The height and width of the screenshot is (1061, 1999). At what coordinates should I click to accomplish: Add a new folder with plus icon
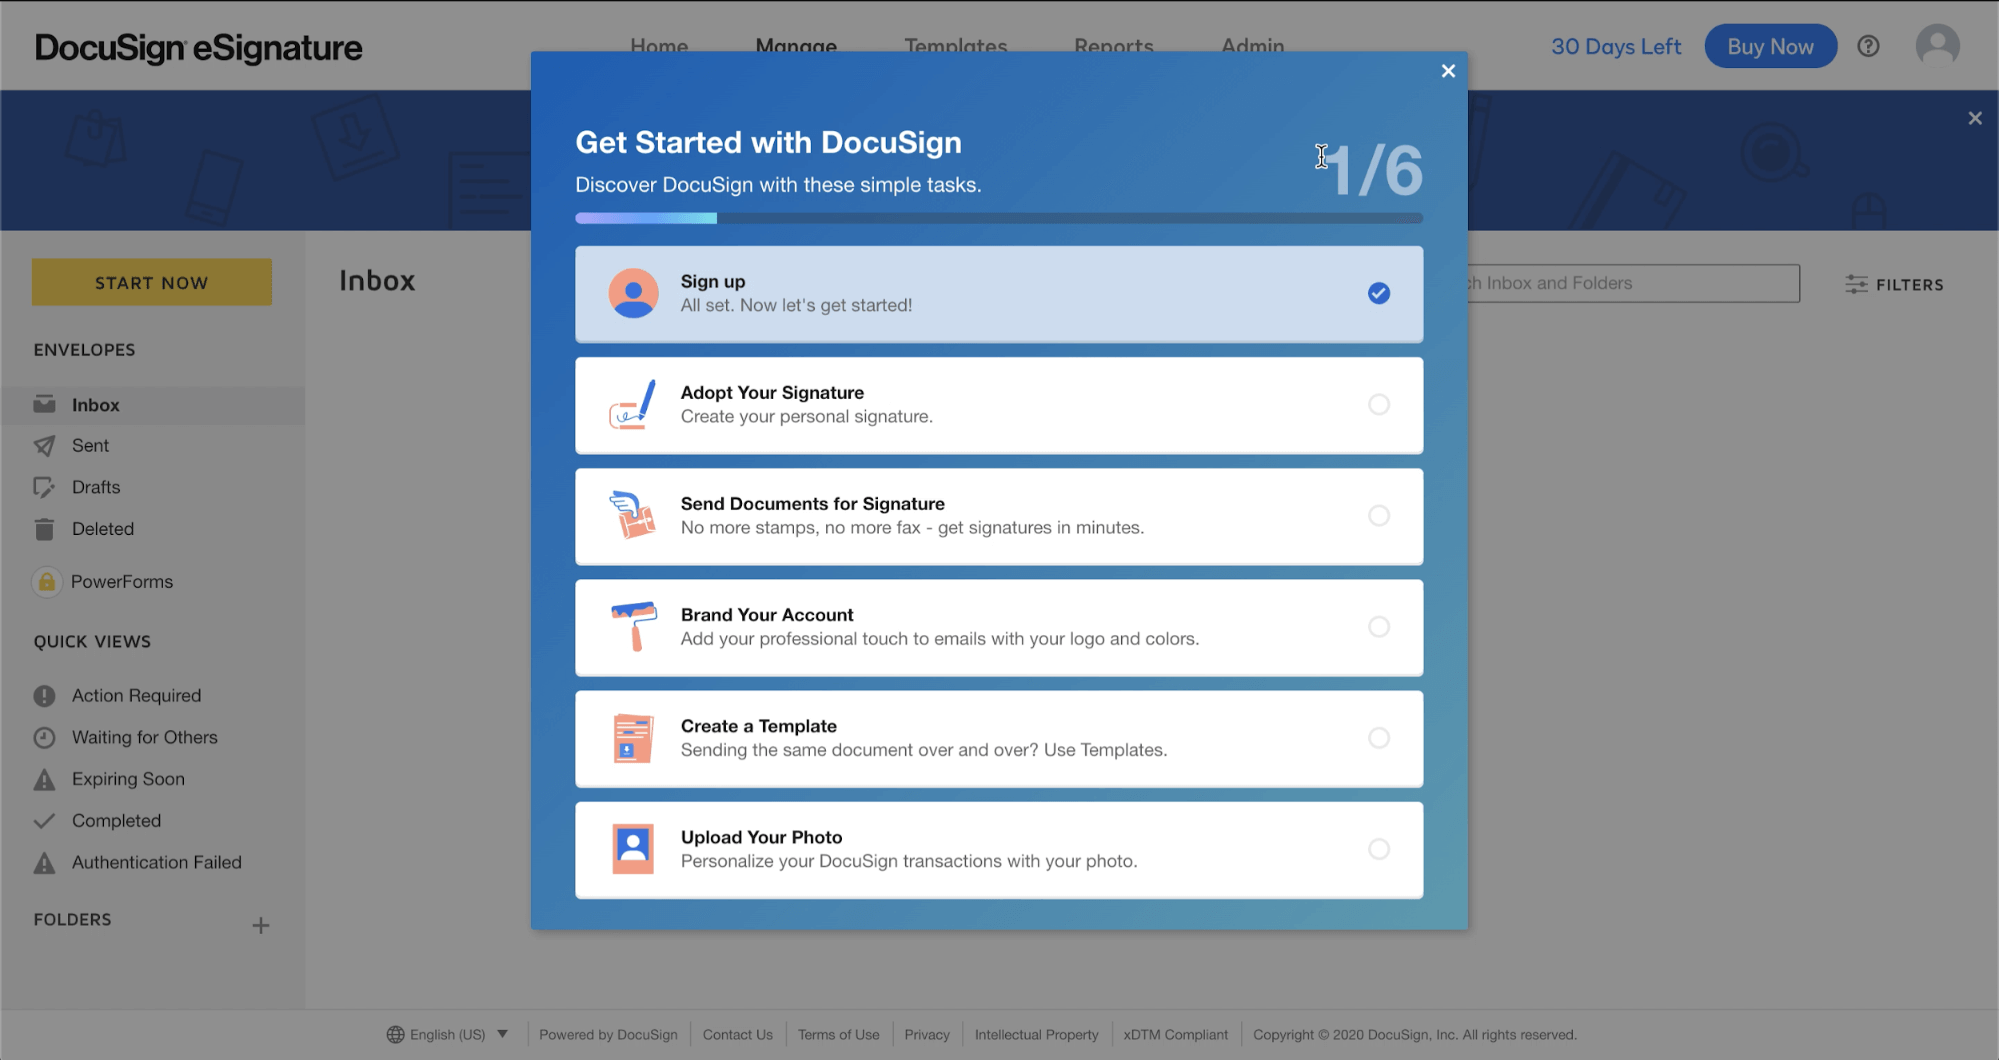point(260,926)
